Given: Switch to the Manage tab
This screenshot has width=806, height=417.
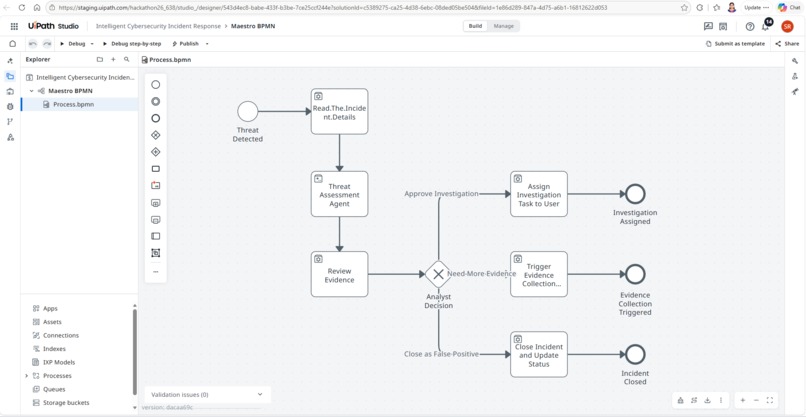Looking at the screenshot, I should coord(503,26).
